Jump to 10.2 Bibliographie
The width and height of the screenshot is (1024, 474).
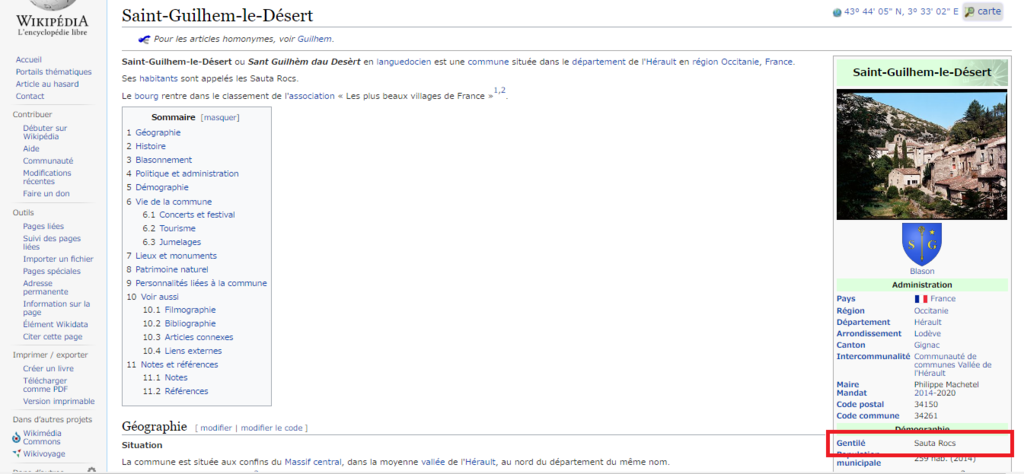tap(179, 324)
